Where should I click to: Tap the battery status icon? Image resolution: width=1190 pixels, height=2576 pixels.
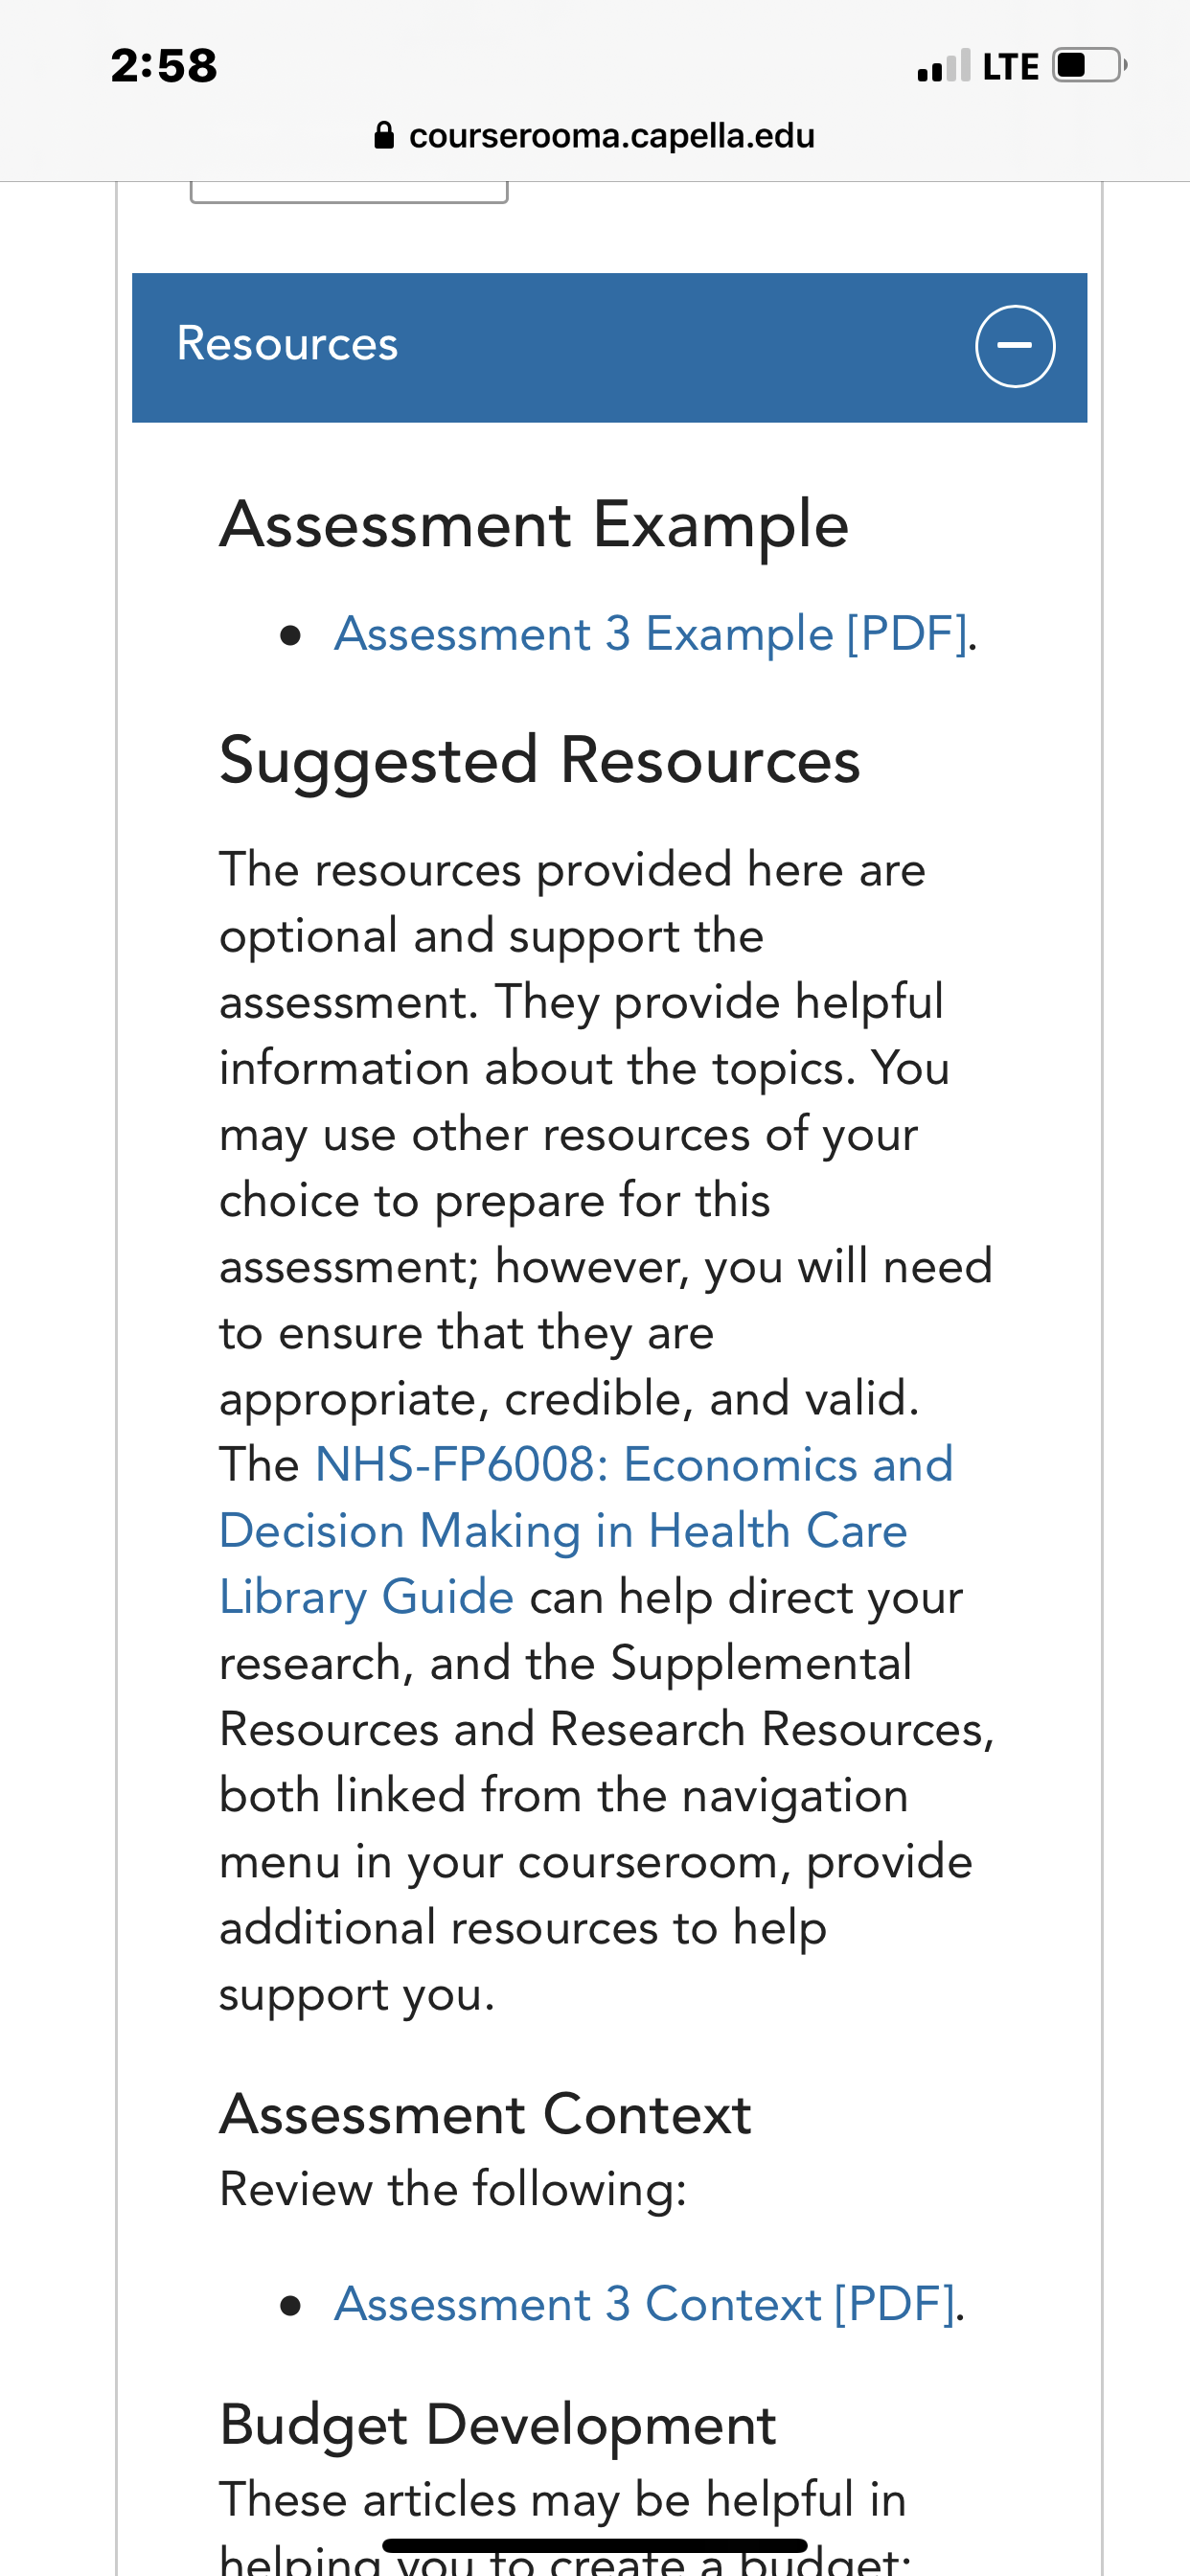pyautogui.click(x=1090, y=65)
